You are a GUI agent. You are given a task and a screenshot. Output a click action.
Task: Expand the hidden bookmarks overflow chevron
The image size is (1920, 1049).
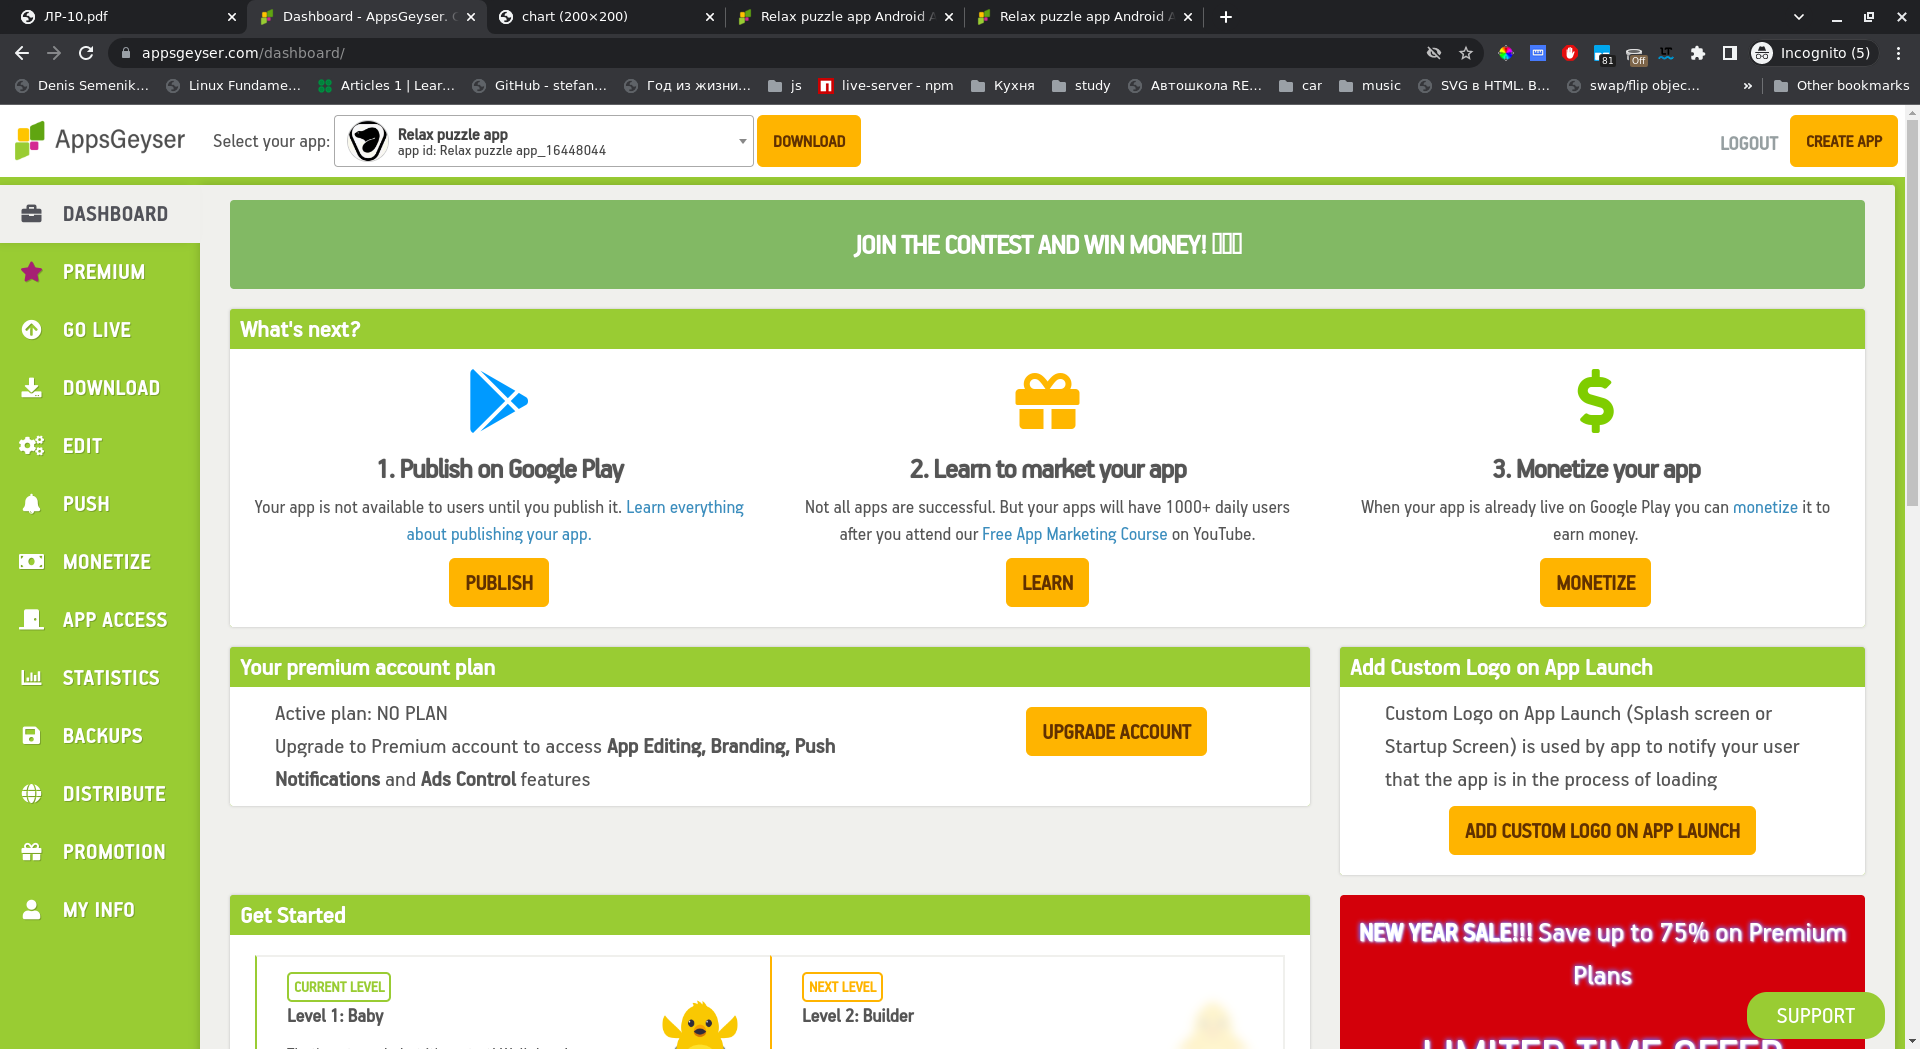(x=1747, y=86)
